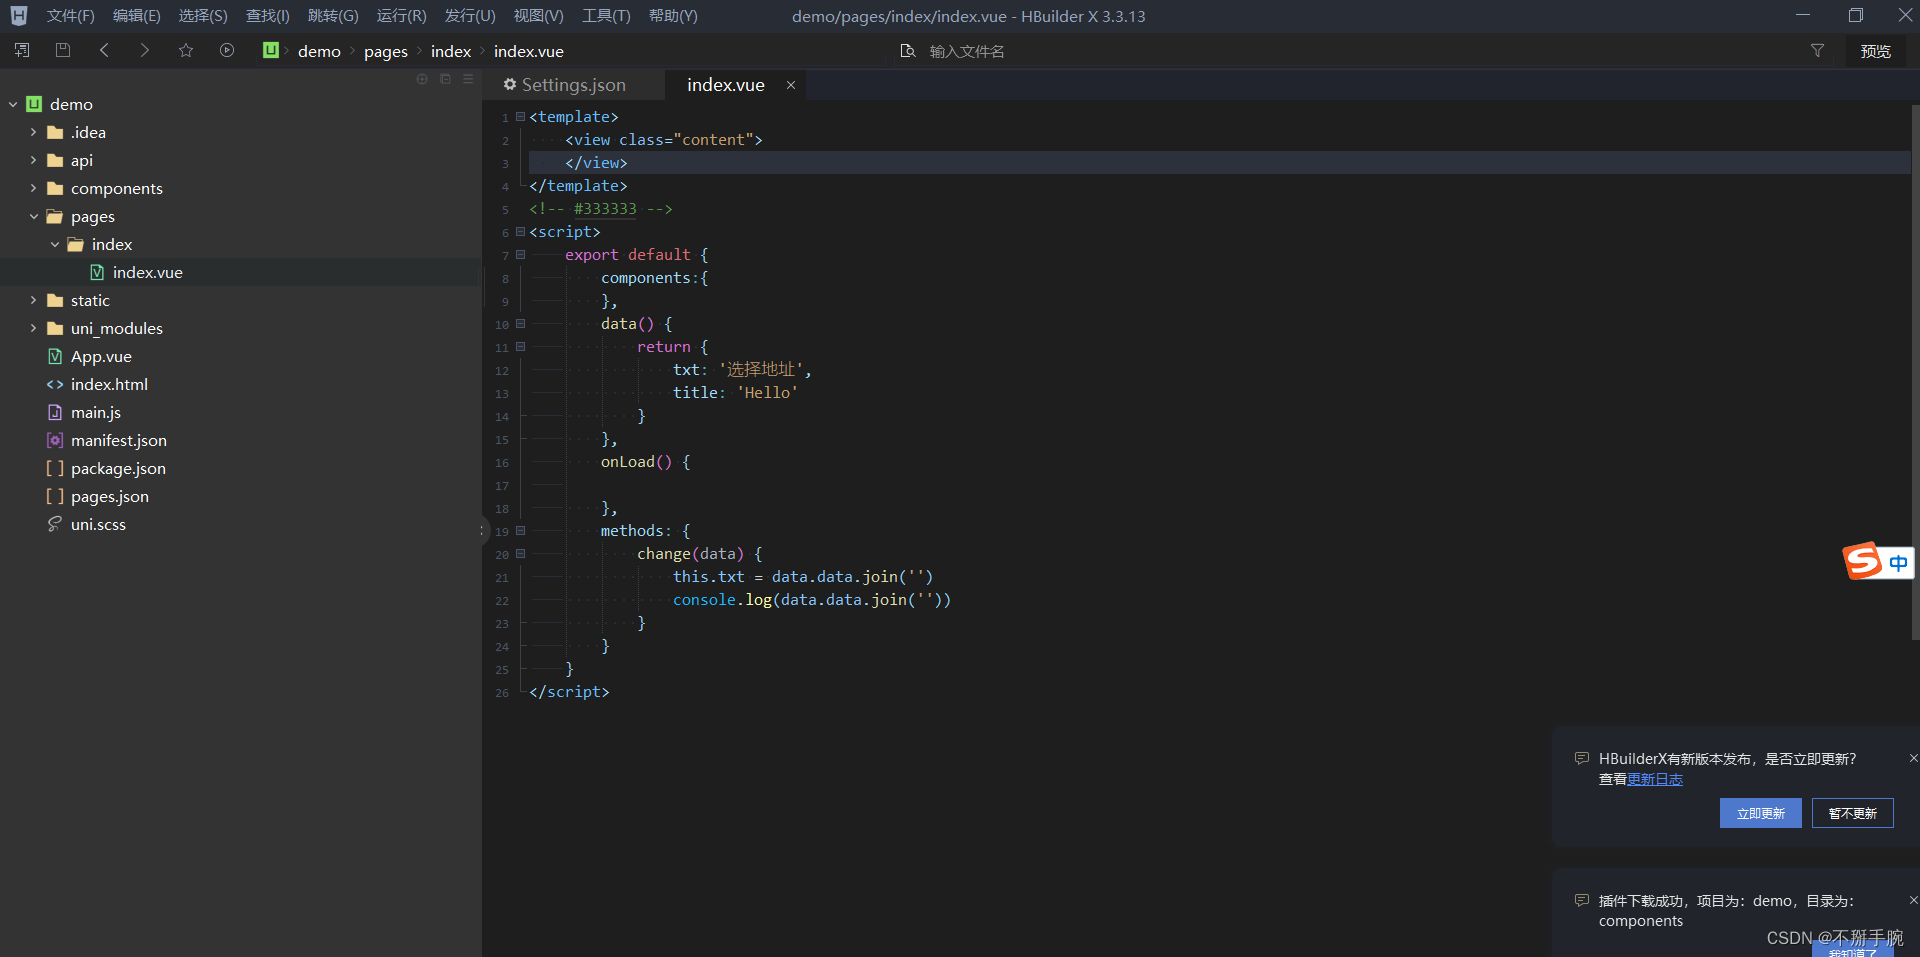
Task: Click the pages.json bracket icon
Action: pos(55,496)
